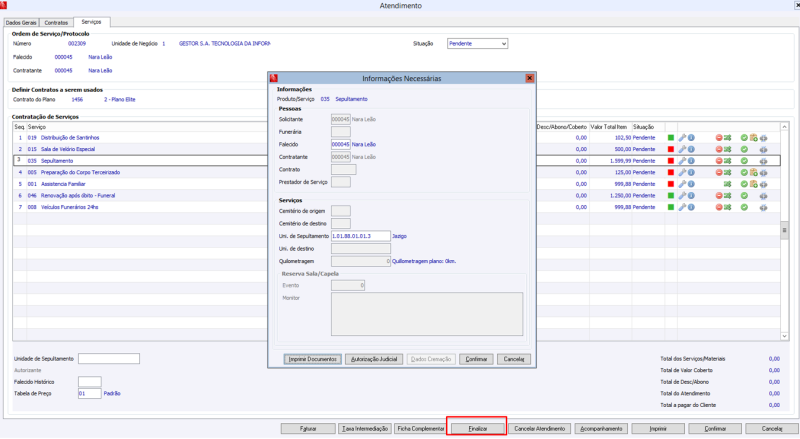Click the Cemitério de destino field
Image resolution: width=800 pixels, height=439 pixels.
coord(341,224)
